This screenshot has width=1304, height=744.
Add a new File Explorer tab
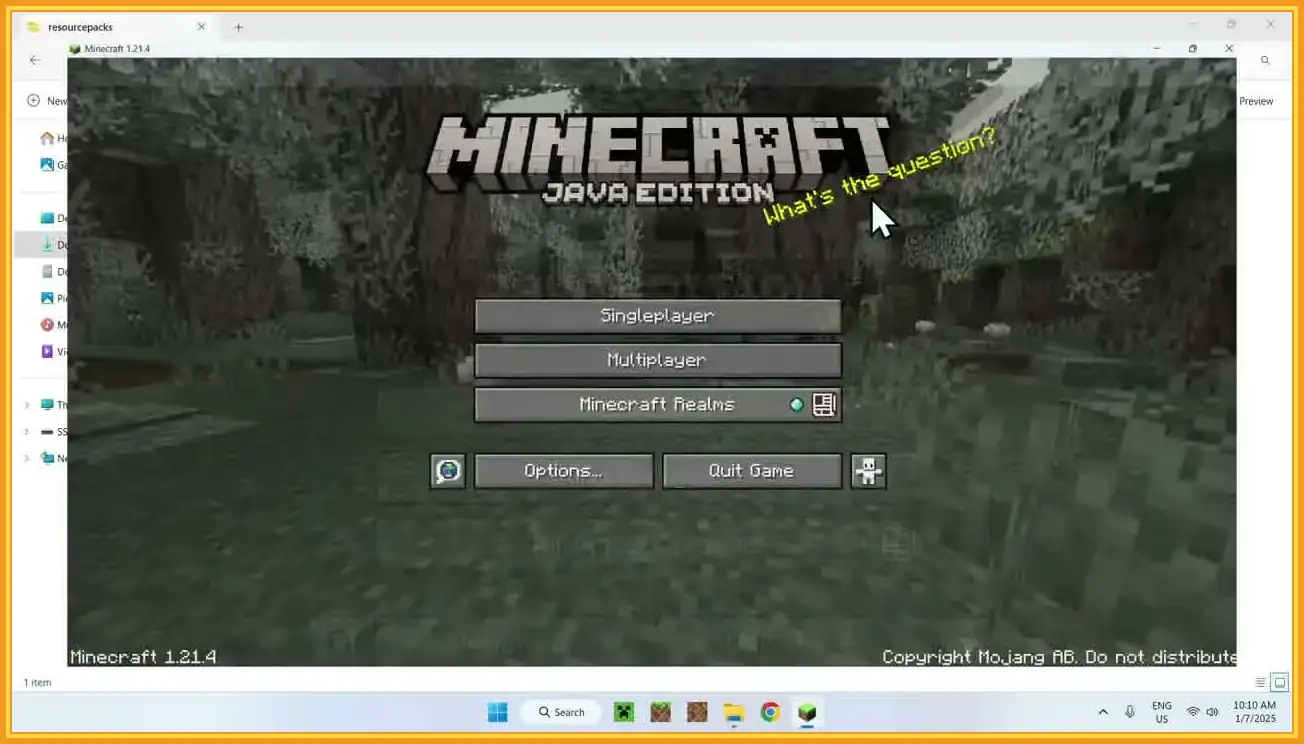point(238,27)
